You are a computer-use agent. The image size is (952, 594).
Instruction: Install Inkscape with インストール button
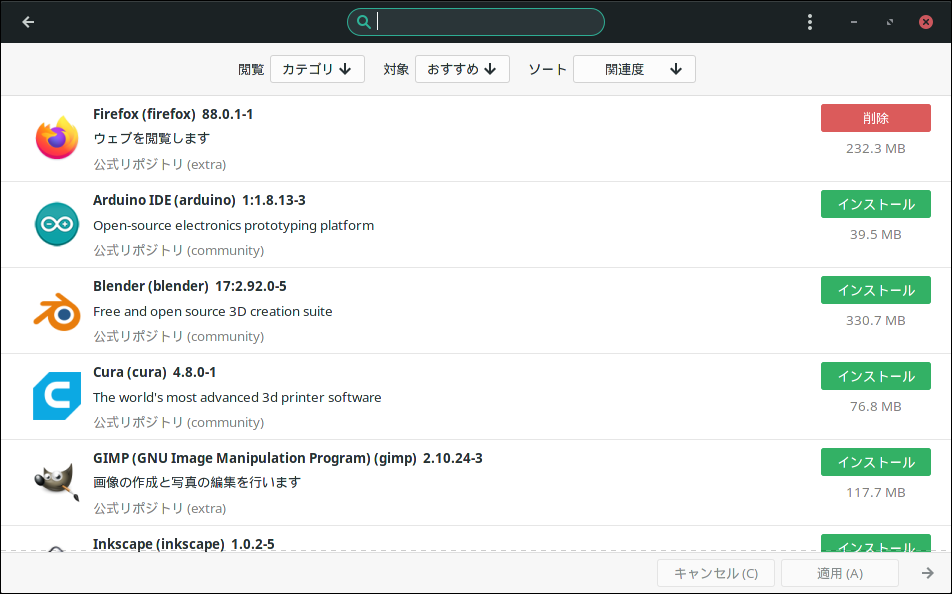(876, 543)
